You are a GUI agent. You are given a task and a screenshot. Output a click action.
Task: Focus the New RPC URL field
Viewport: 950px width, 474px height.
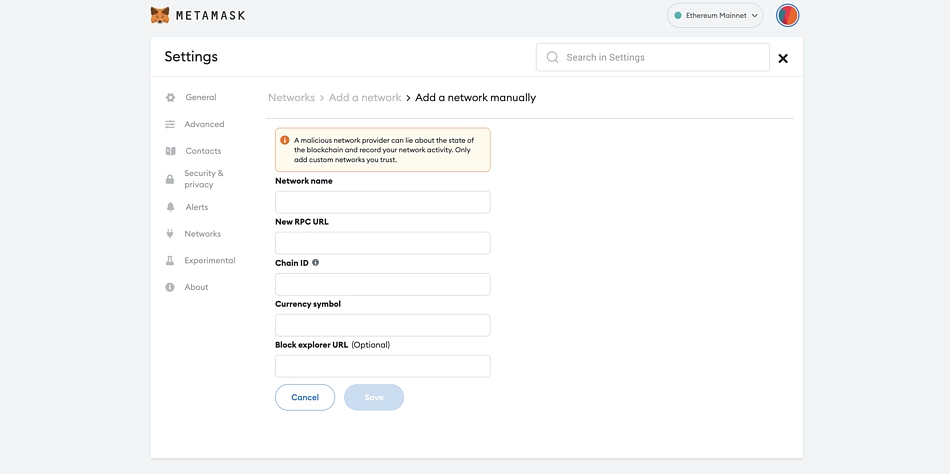click(x=382, y=243)
